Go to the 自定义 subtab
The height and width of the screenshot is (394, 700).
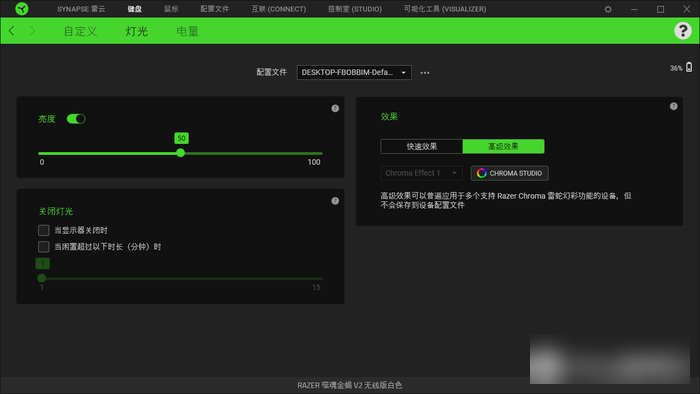[80, 31]
